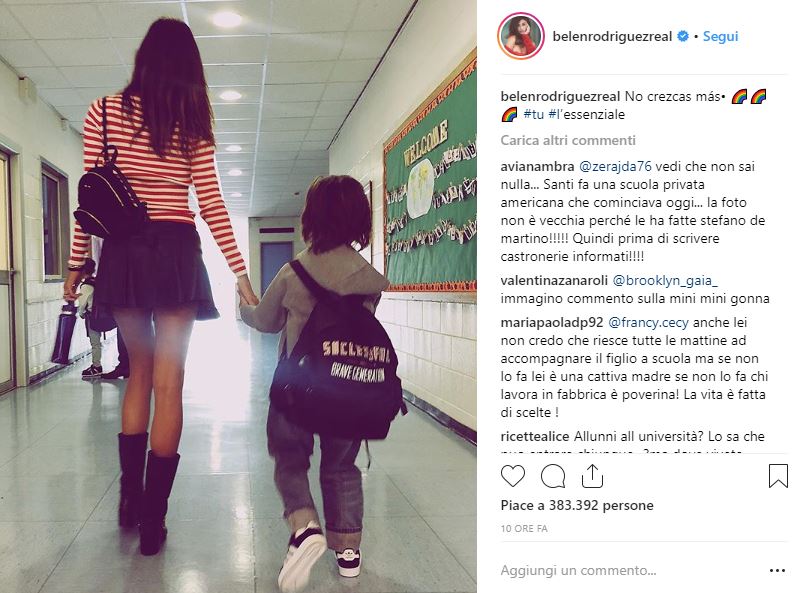Follow the account via Segui
The height and width of the screenshot is (593, 795).
point(720,36)
